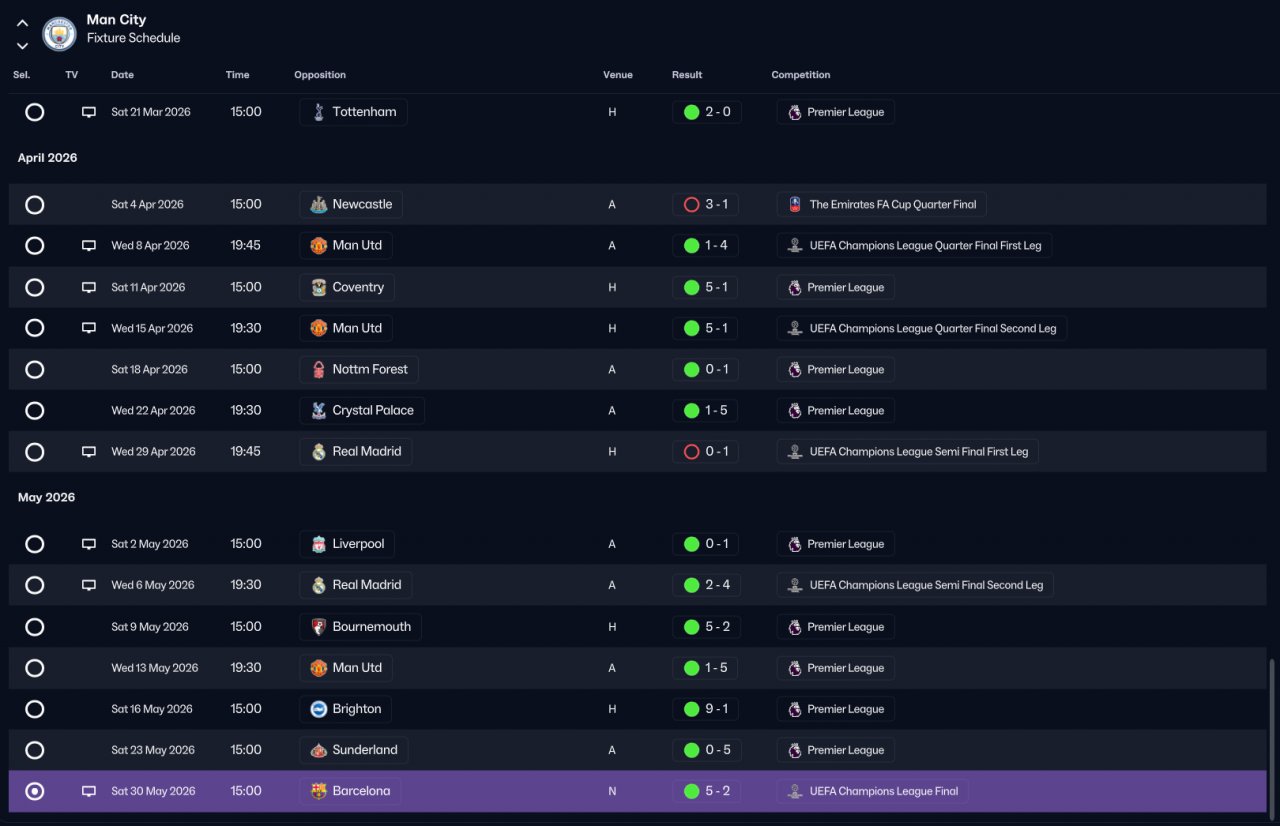Click the Man City club badge

click(60, 33)
